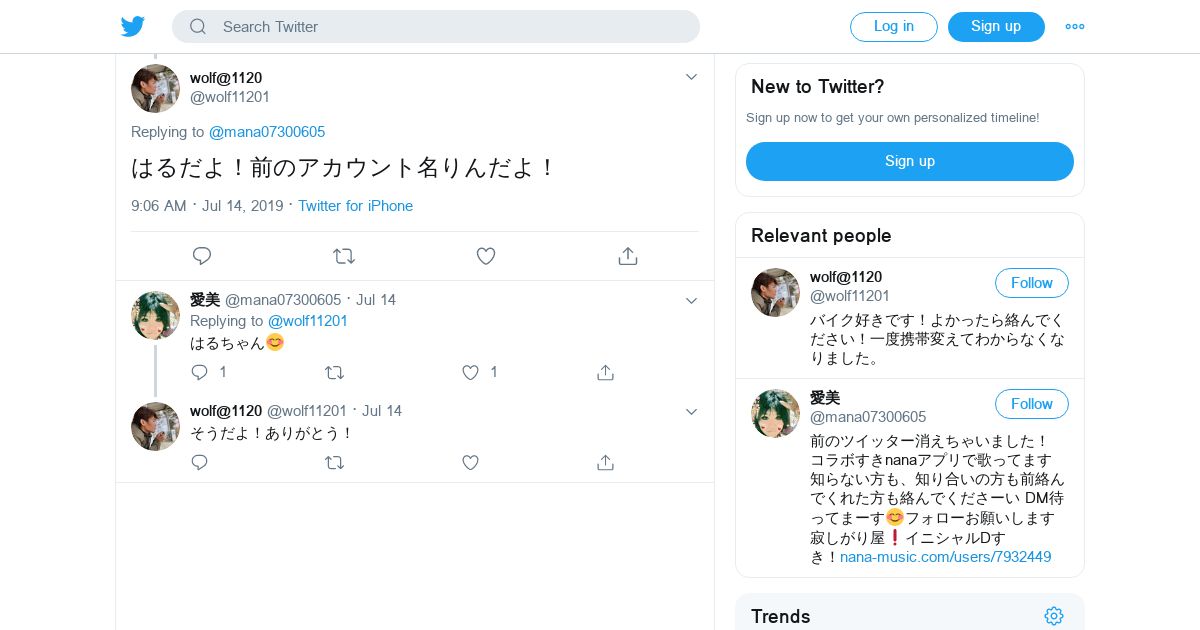The image size is (1200, 630).
Task: Open the three-dot more menu in header
Action: tap(1075, 27)
